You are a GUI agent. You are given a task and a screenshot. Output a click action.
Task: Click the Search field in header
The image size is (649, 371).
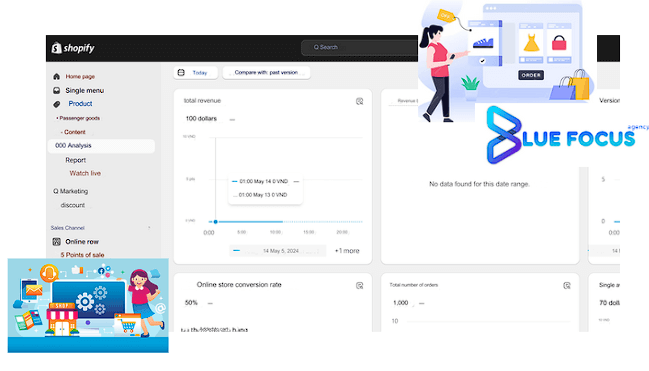point(359,48)
